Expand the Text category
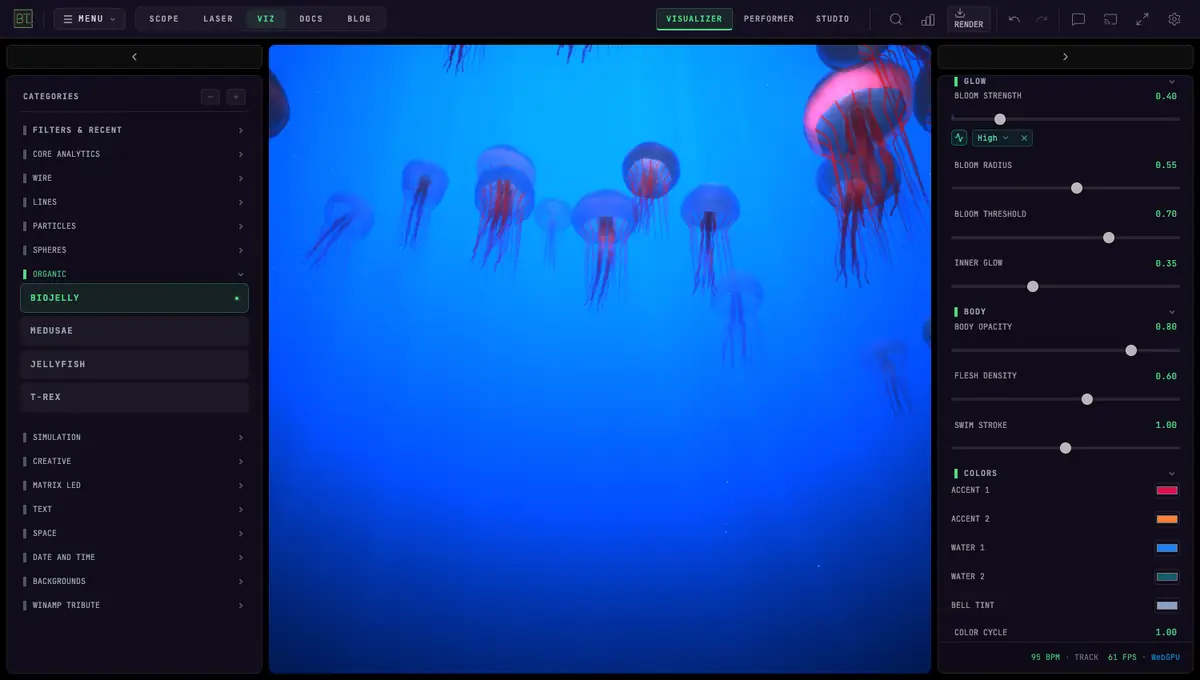1200x680 pixels. tap(134, 509)
